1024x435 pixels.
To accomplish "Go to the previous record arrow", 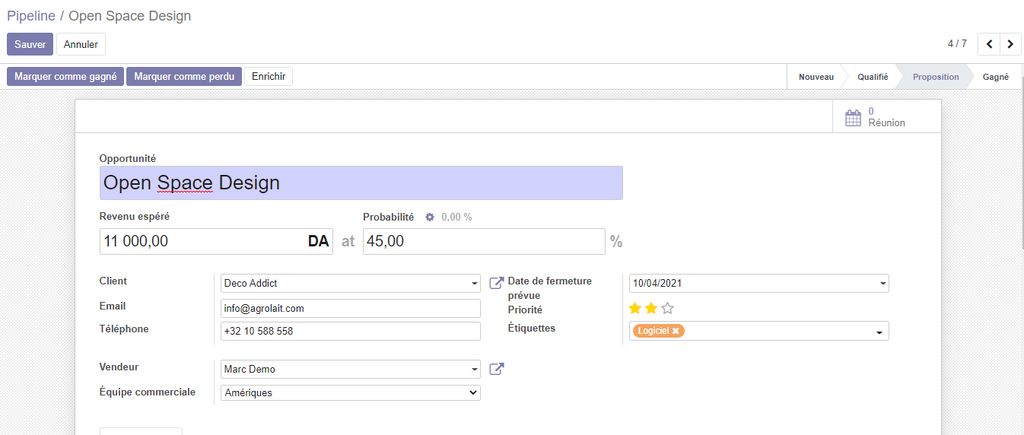I will pos(989,44).
